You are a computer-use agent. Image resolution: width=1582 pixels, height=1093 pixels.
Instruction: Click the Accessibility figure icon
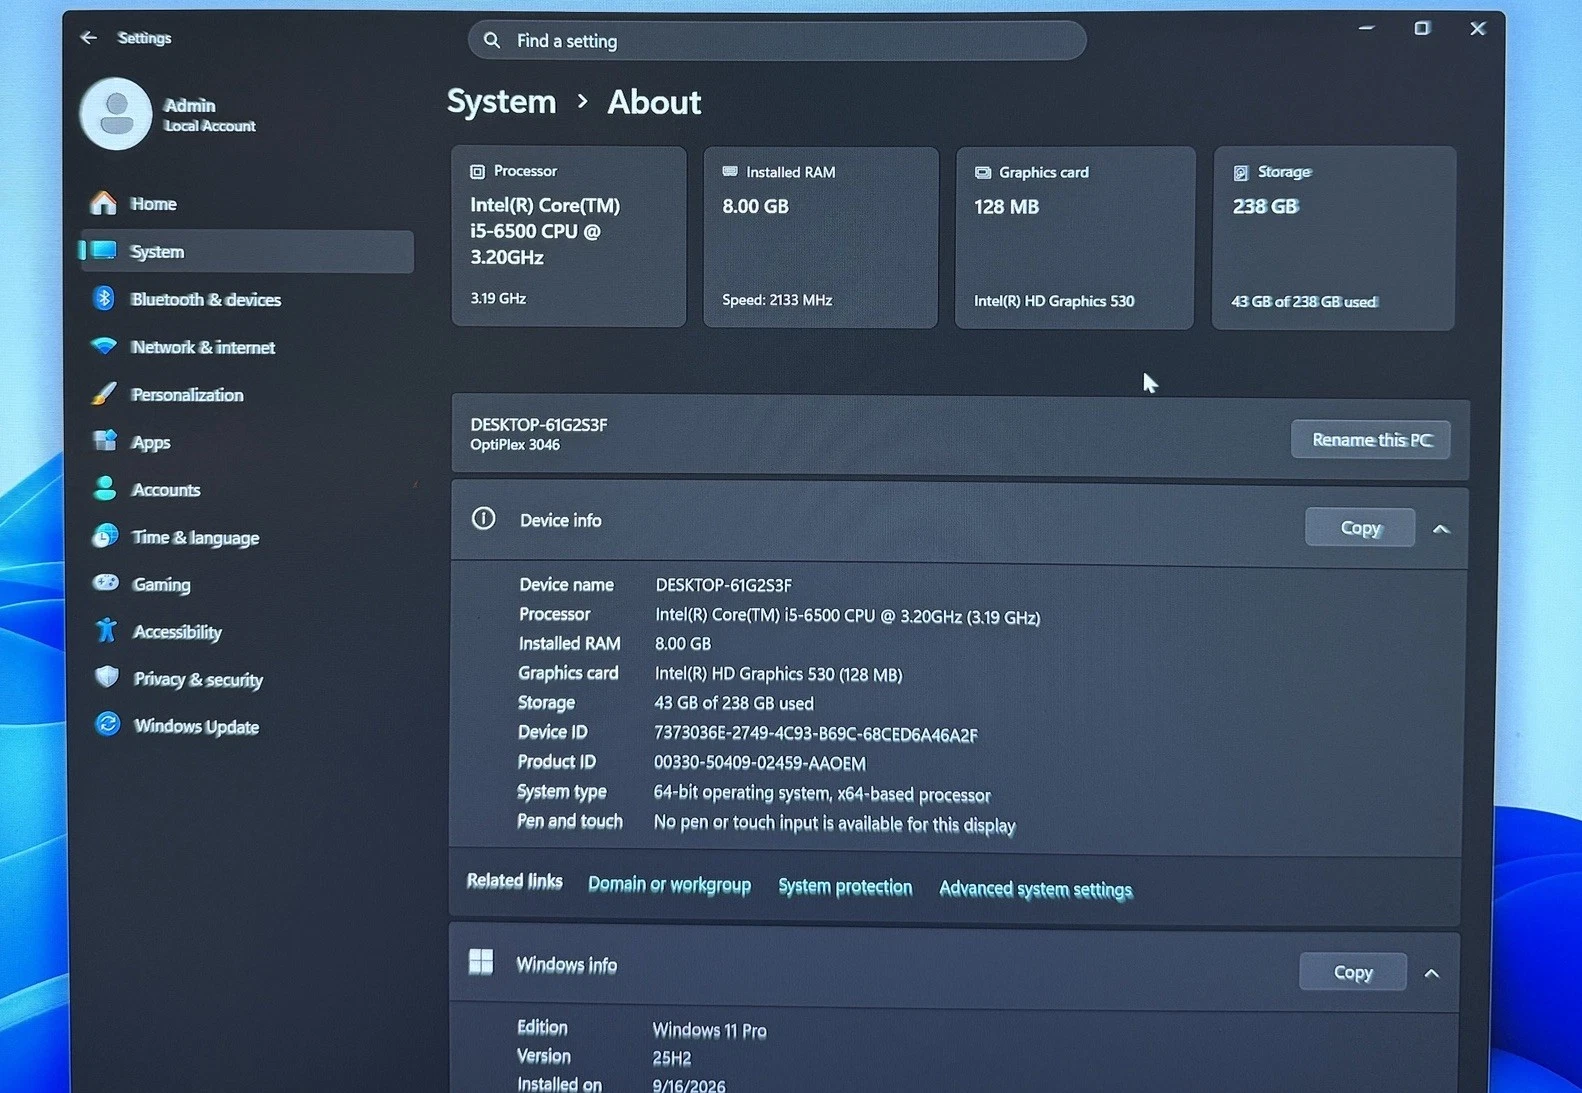(106, 630)
